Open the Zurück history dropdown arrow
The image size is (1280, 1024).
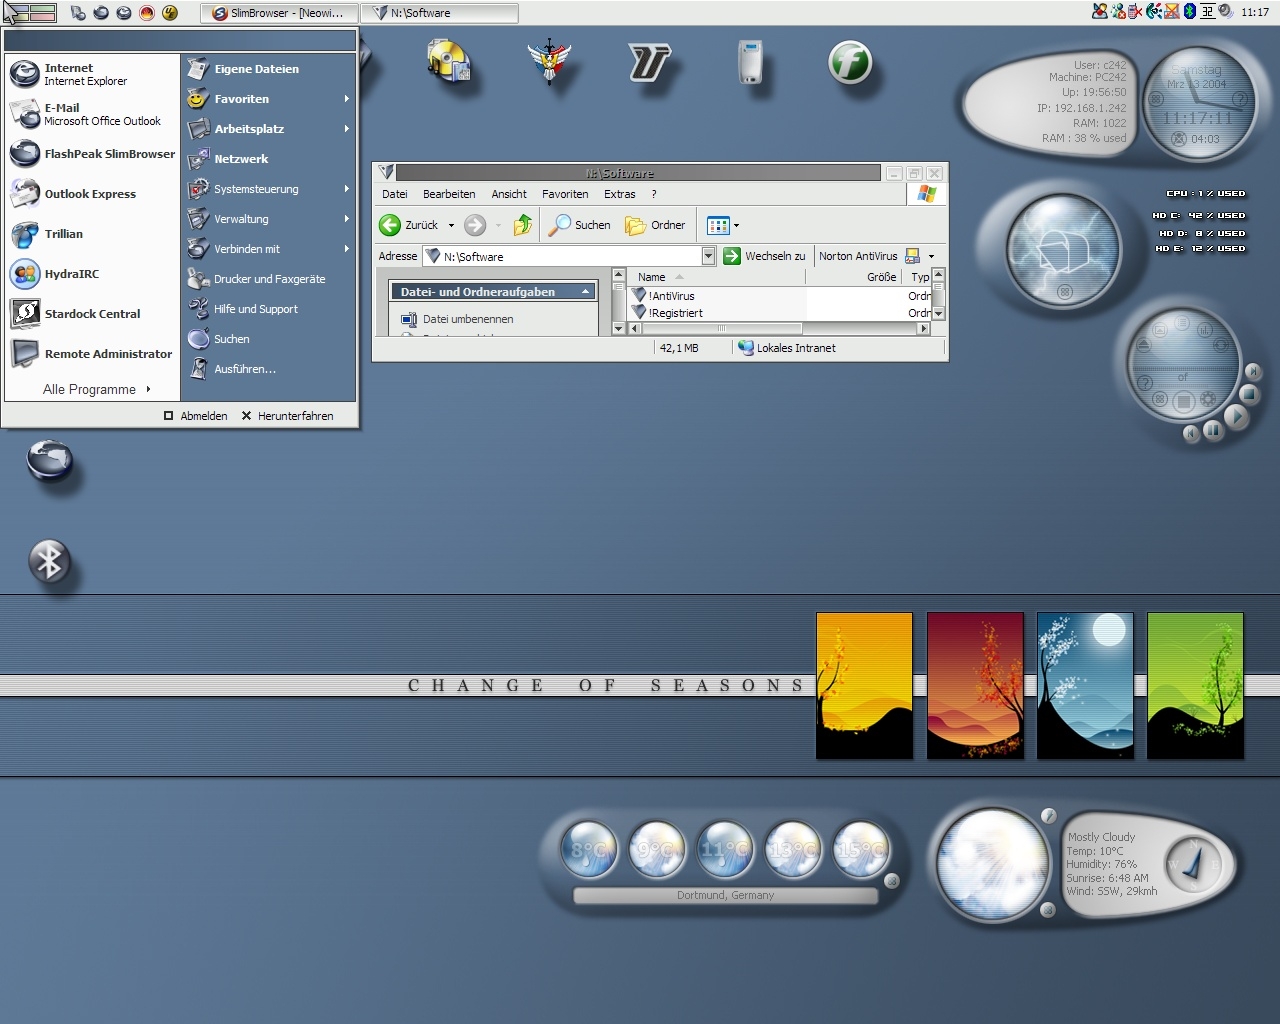451,225
